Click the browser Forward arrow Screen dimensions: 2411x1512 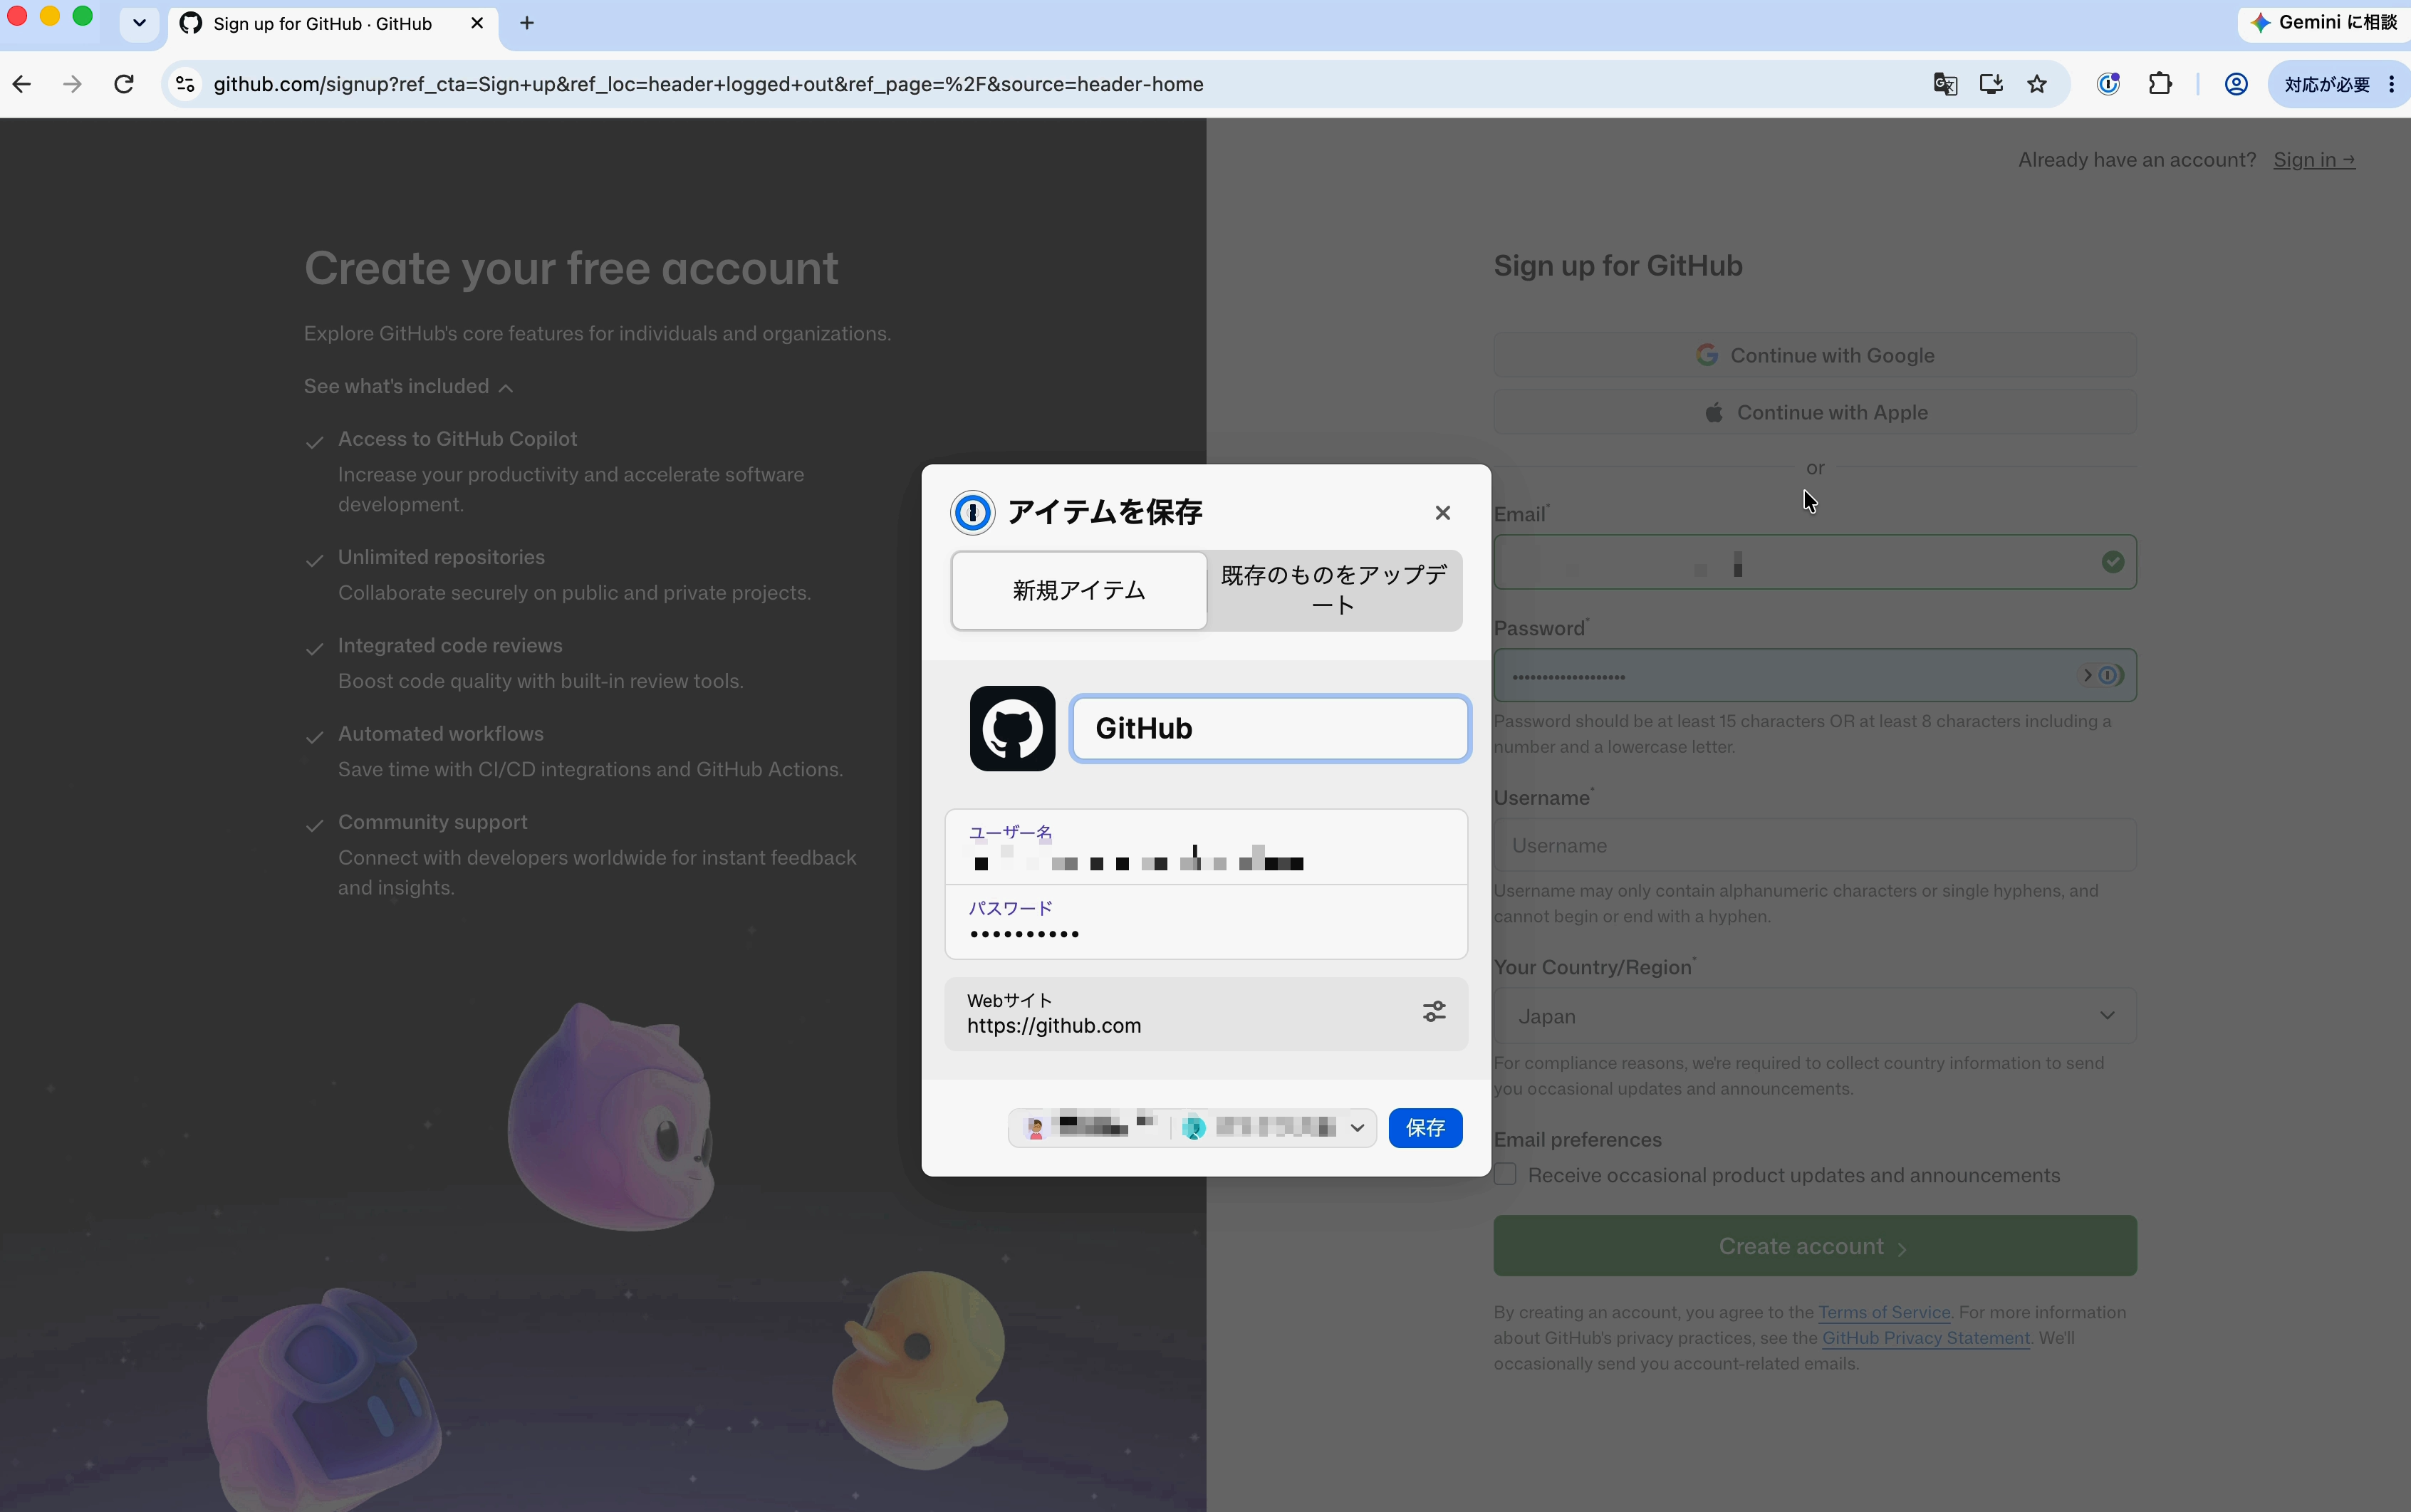(72, 84)
